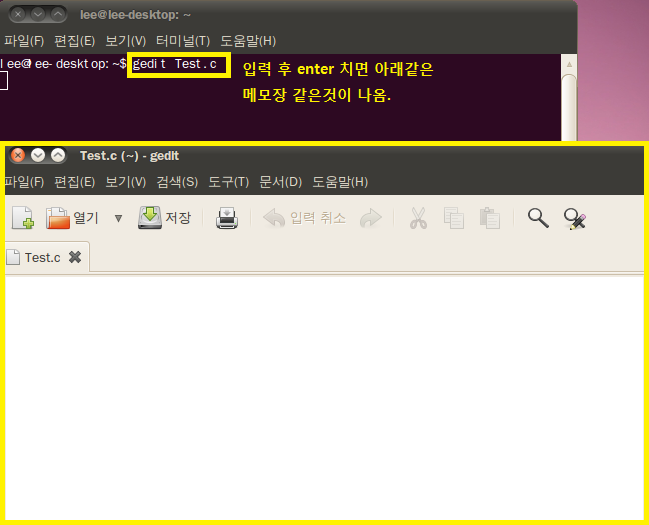Open terminal 터미널(T) menu
The image size is (649, 525).
(183, 41)
